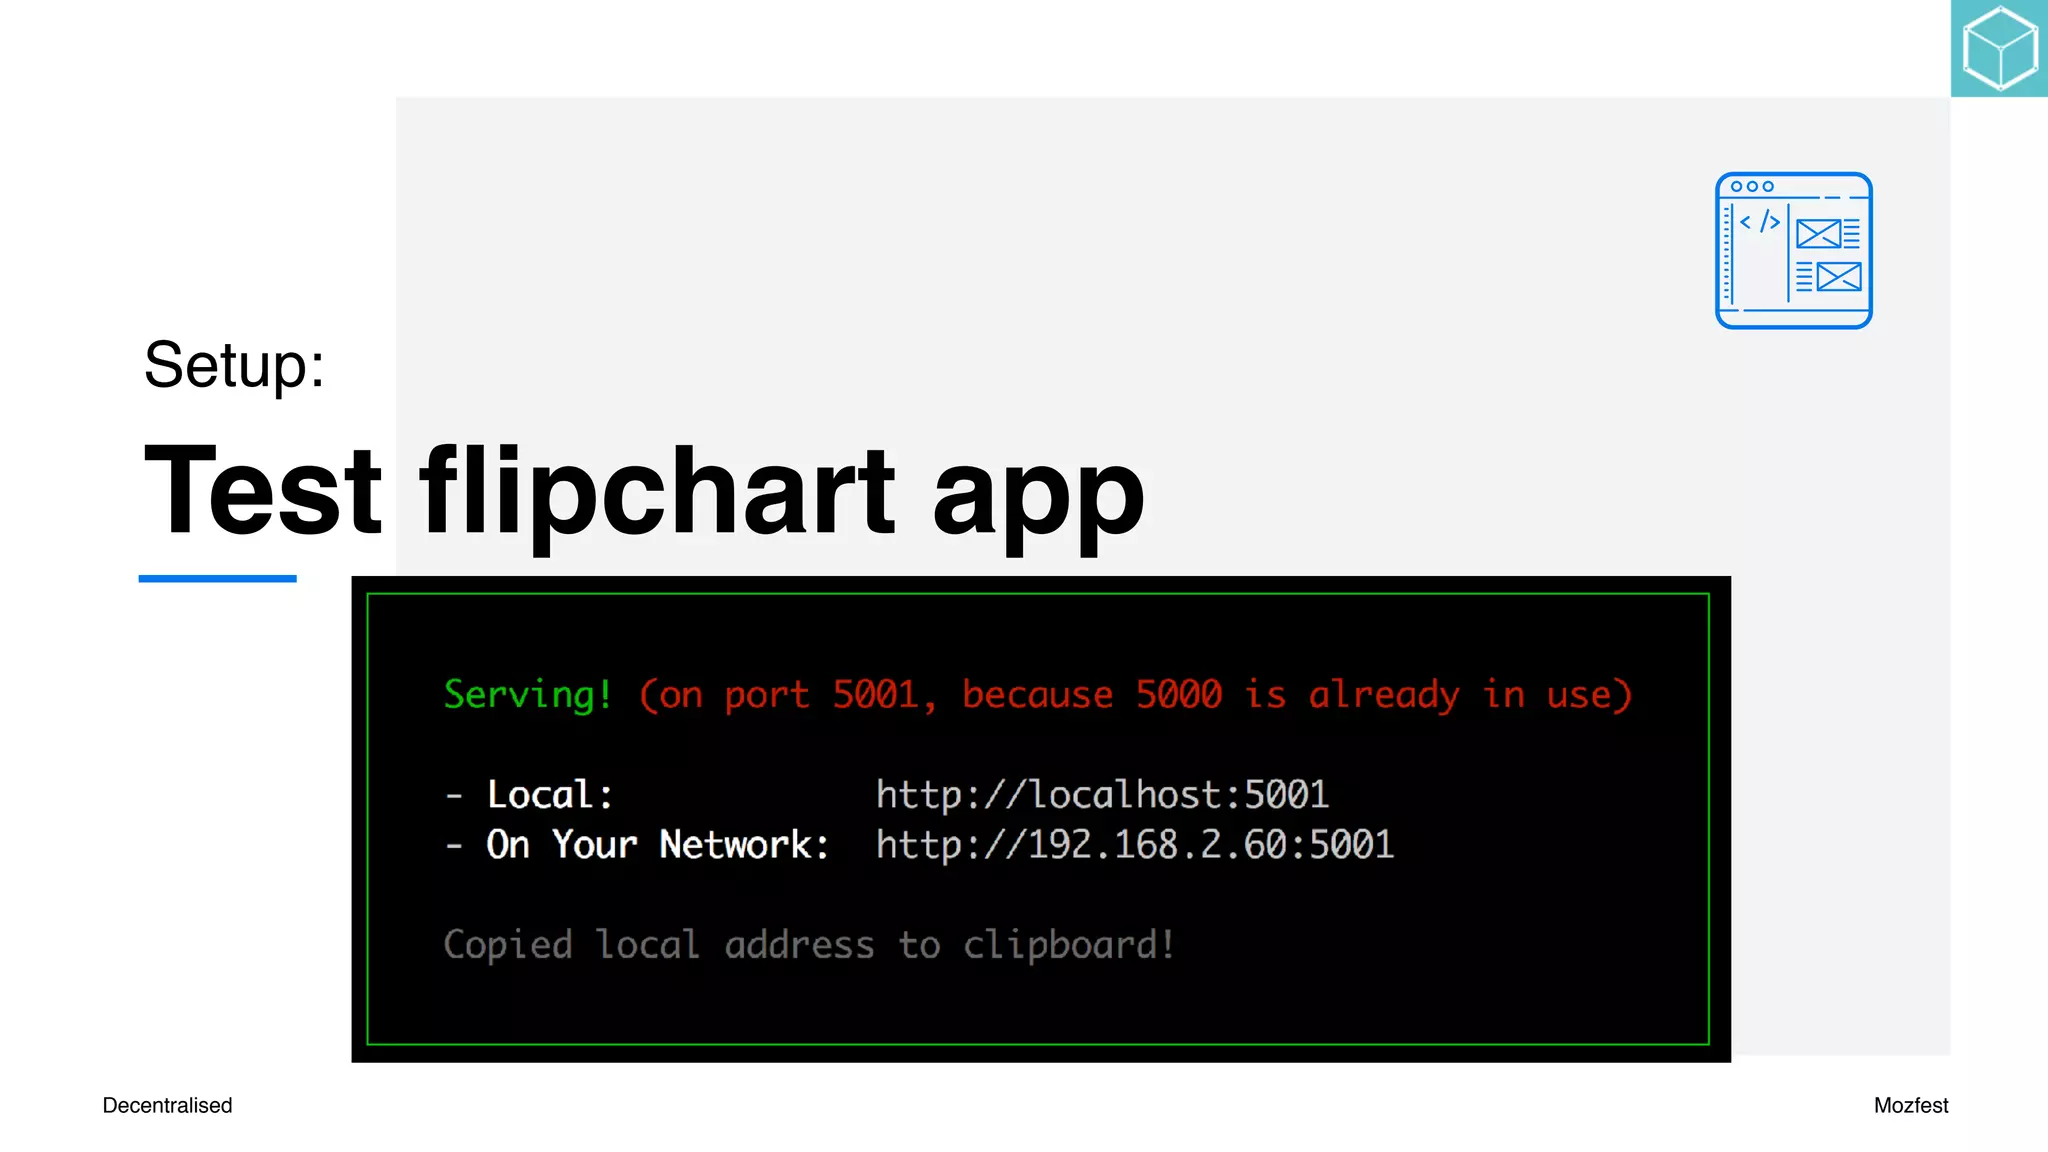Click the upper envelope image in icon

1818,234
